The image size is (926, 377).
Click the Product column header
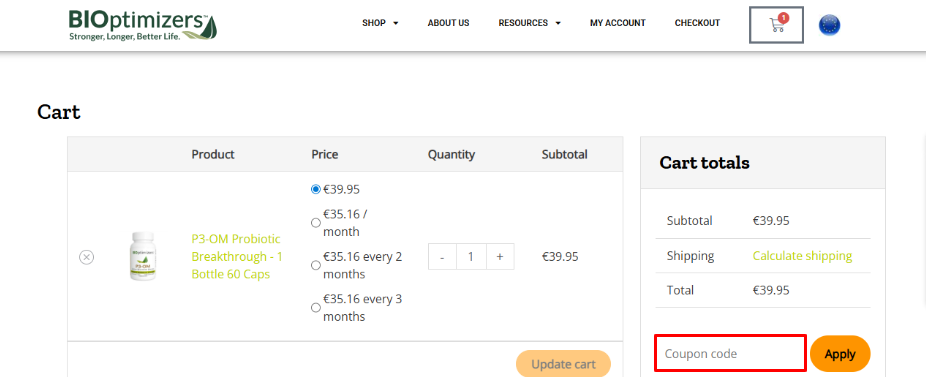coord(213,154)
